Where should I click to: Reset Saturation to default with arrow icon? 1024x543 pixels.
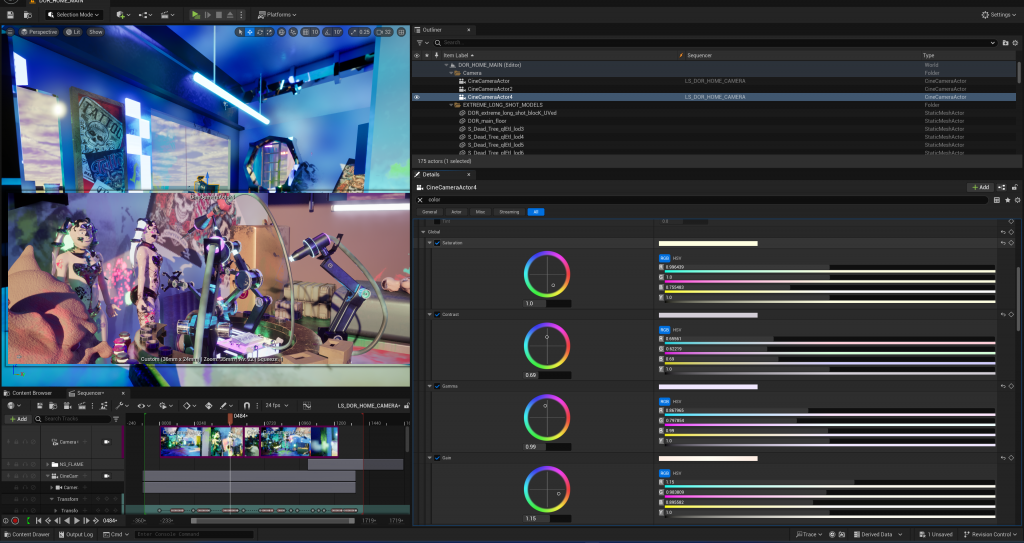point(1001,243)
